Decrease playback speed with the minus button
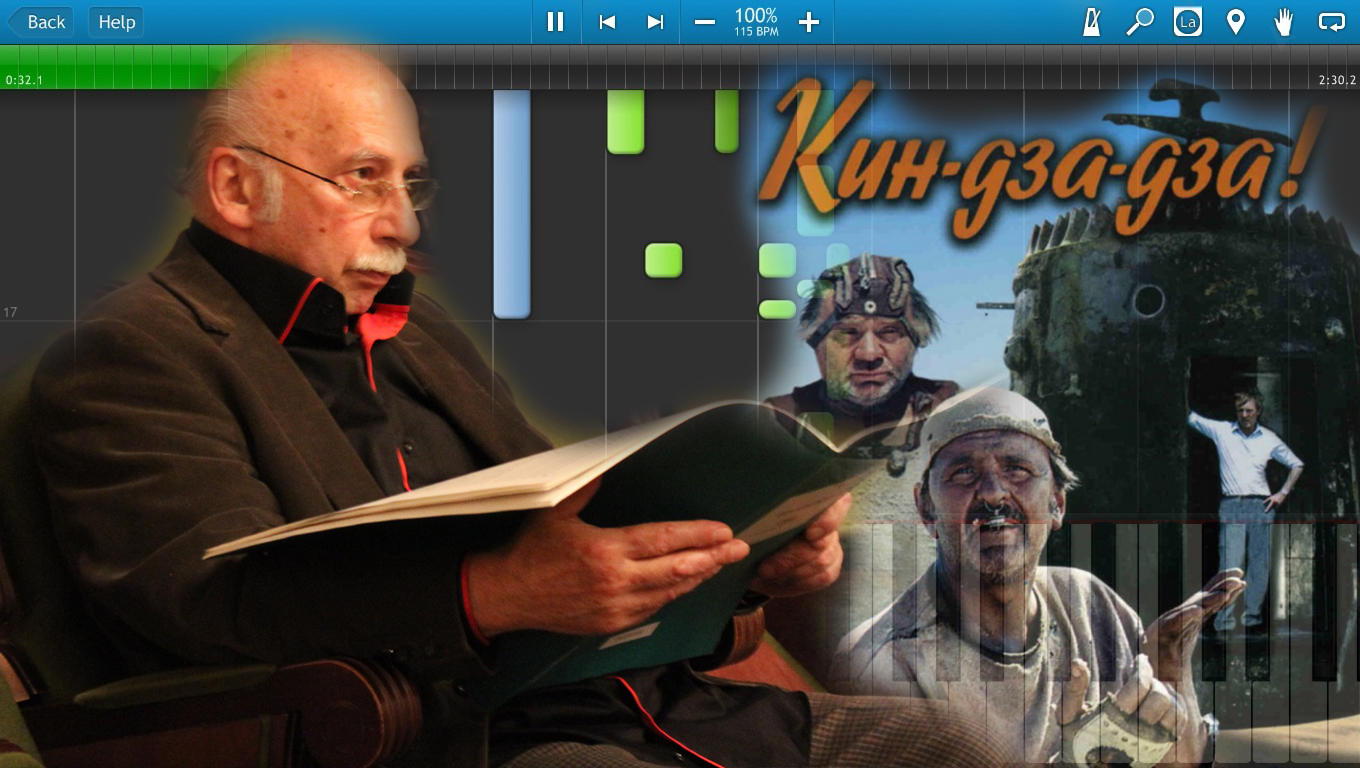1360x768 pixels. [705, 22]
